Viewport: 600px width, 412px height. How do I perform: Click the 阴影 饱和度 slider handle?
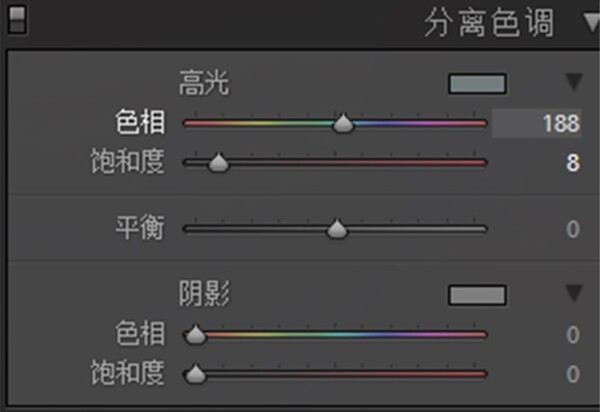pos(196,374)
